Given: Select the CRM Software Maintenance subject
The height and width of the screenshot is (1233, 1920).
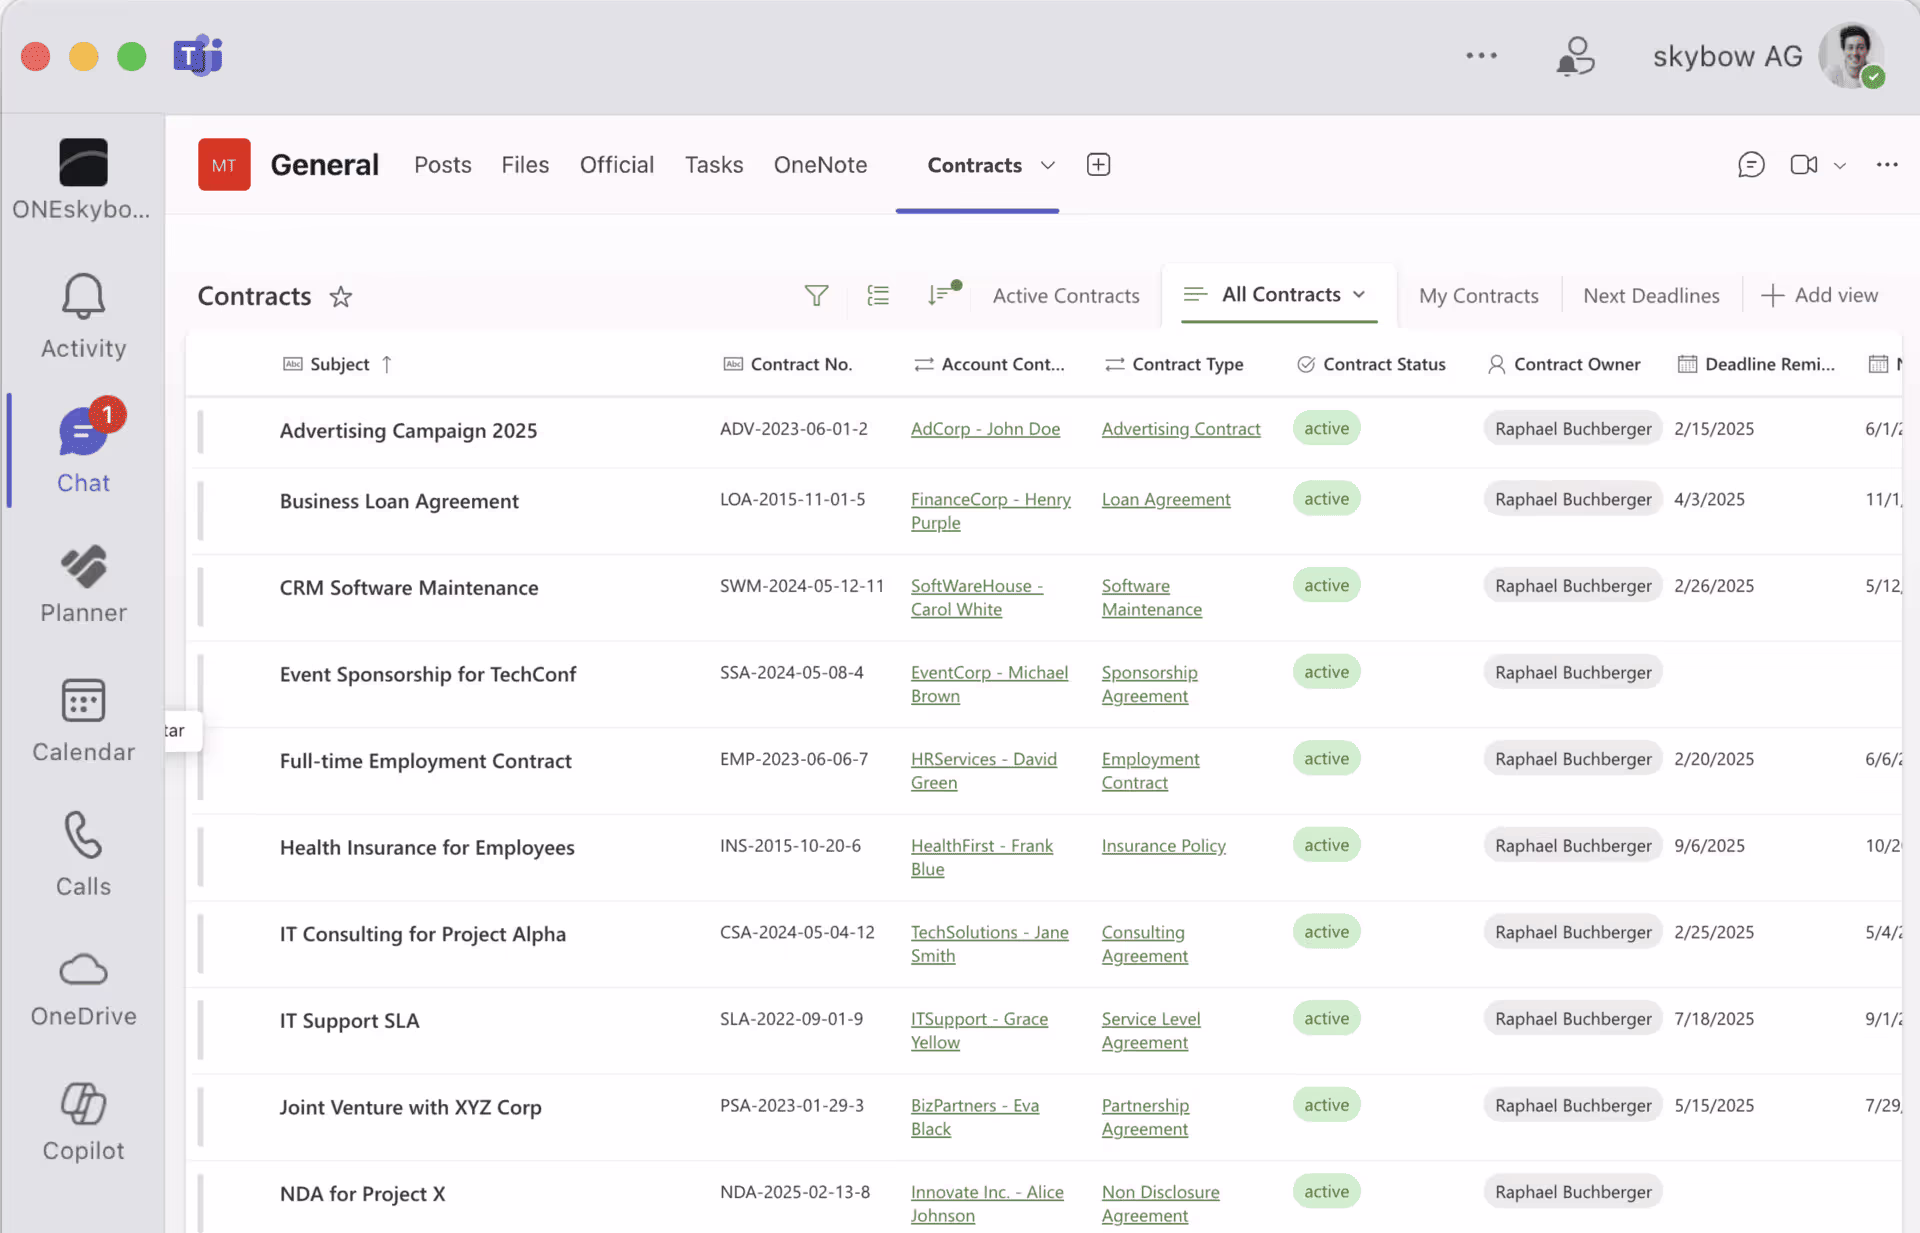Looking at the screenshot, I should pos(408,588).
